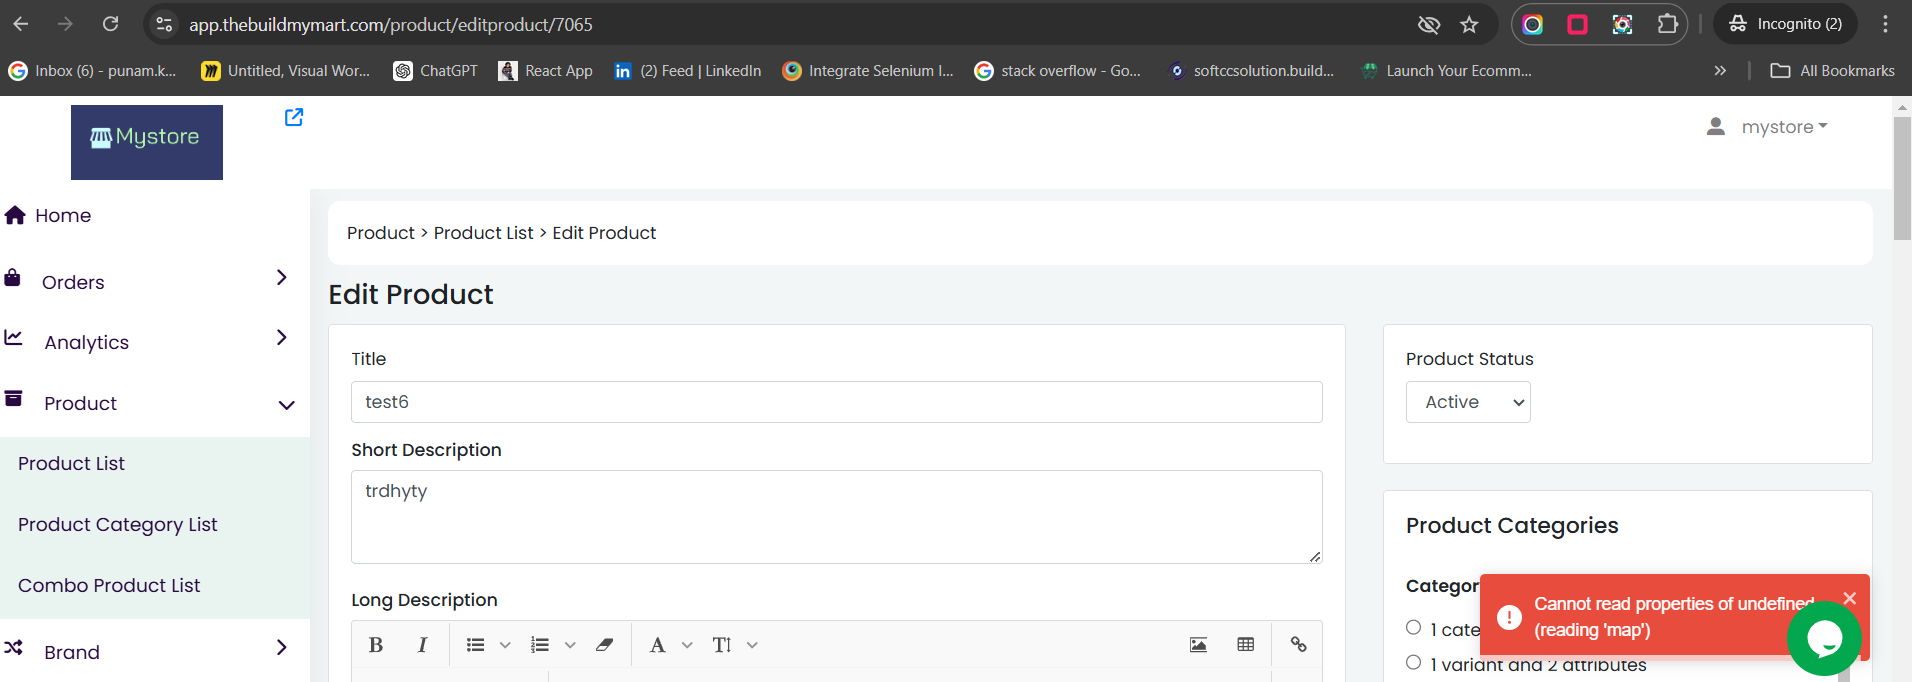This screenshot has height=682, width=1912.
Task: Open site information icon in address bar
Action: (165, 24)
